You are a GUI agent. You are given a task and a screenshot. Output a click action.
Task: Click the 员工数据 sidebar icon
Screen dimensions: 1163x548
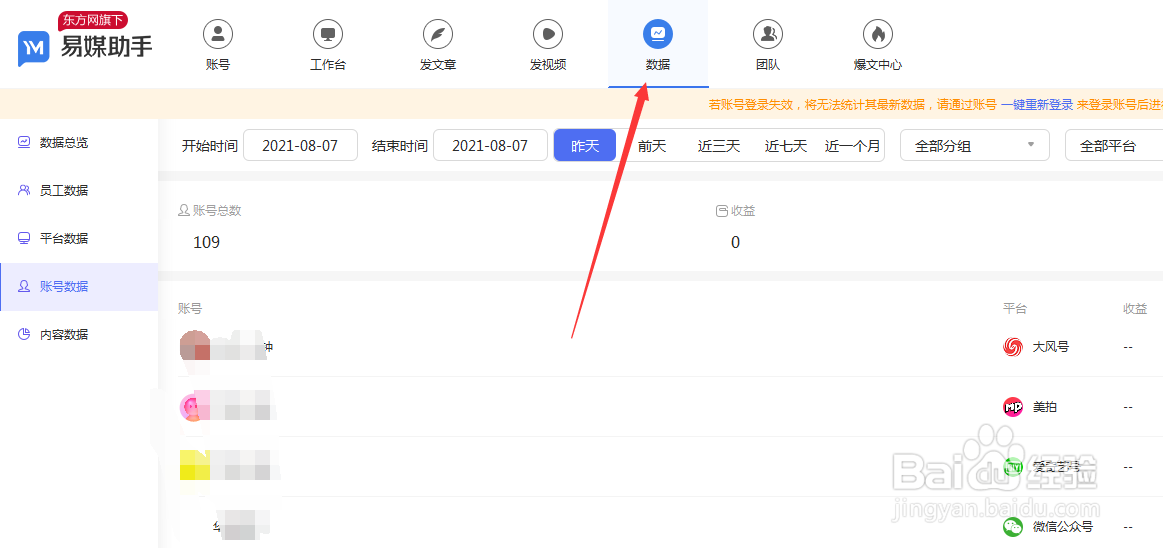(24, 191)
